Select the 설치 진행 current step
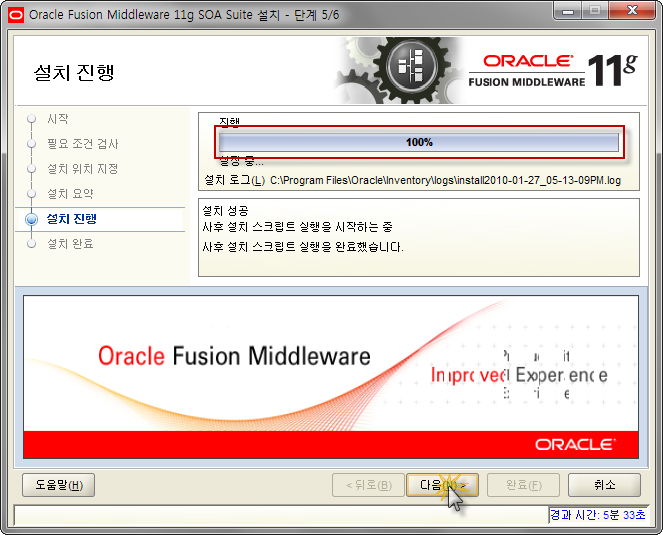Viewport: 663px width, 535px height. pos(71,219)
